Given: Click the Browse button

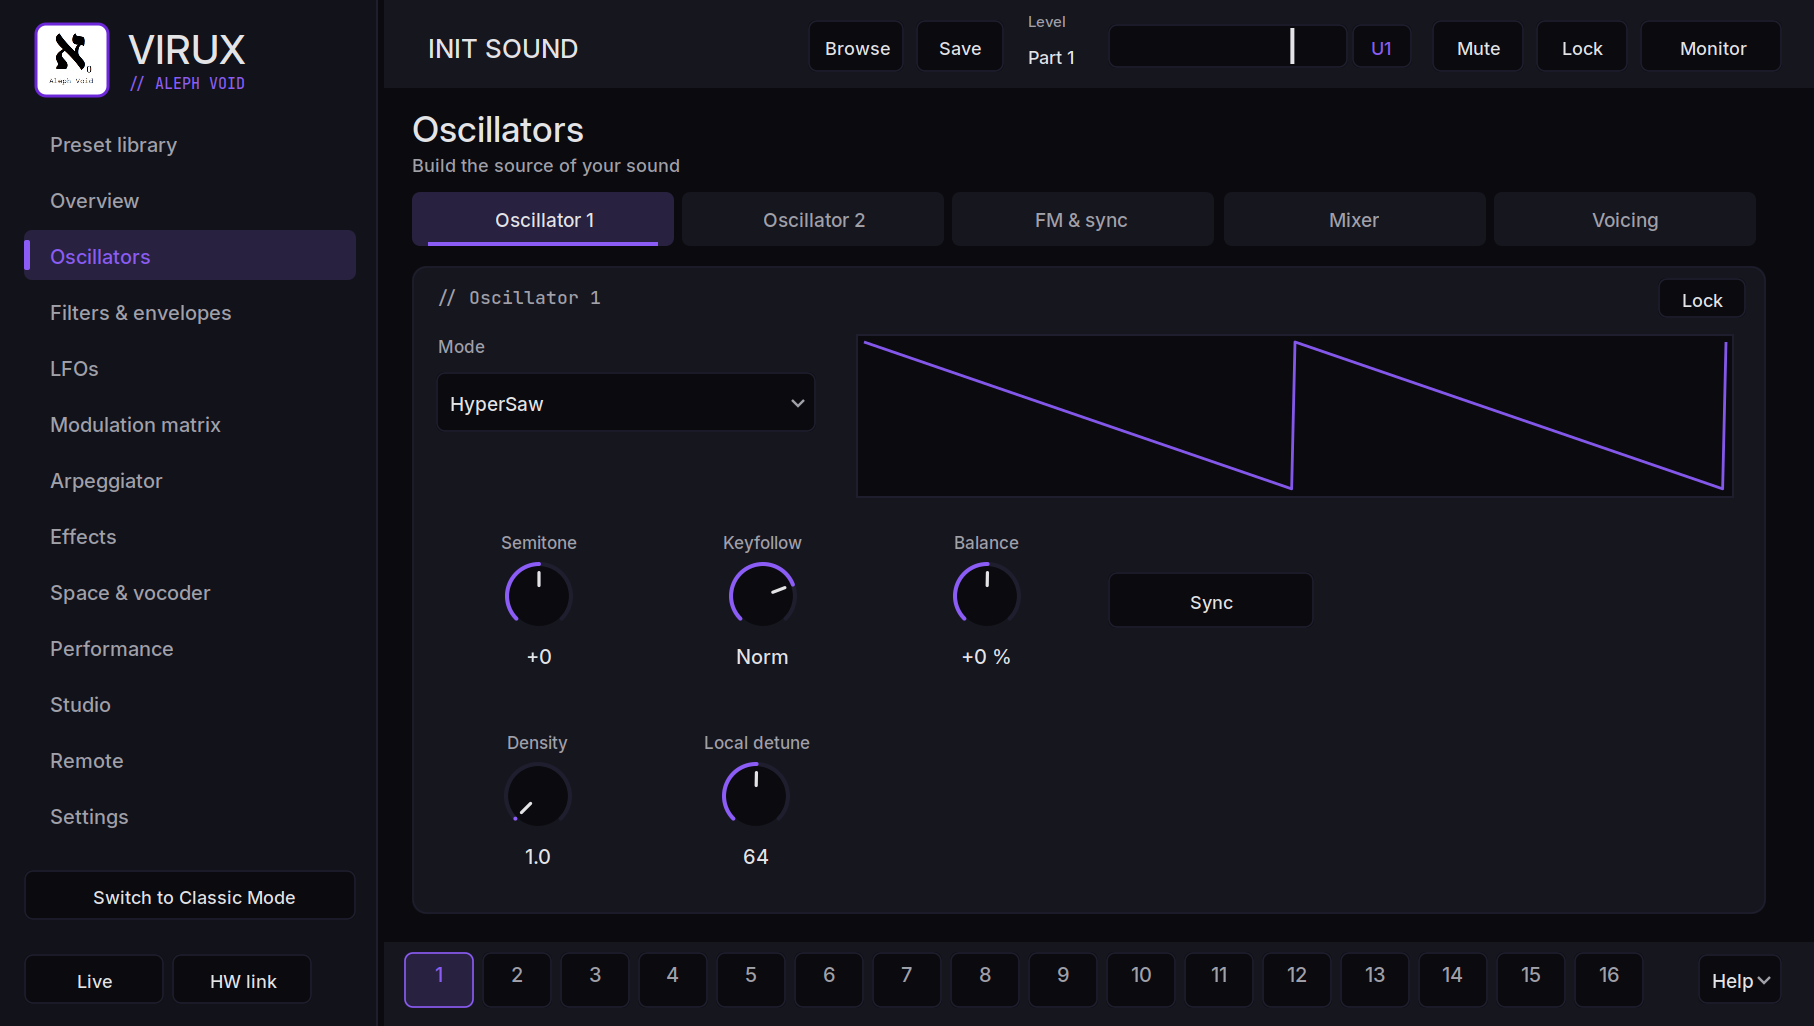Looking at the screenshot, I should 857,47.
